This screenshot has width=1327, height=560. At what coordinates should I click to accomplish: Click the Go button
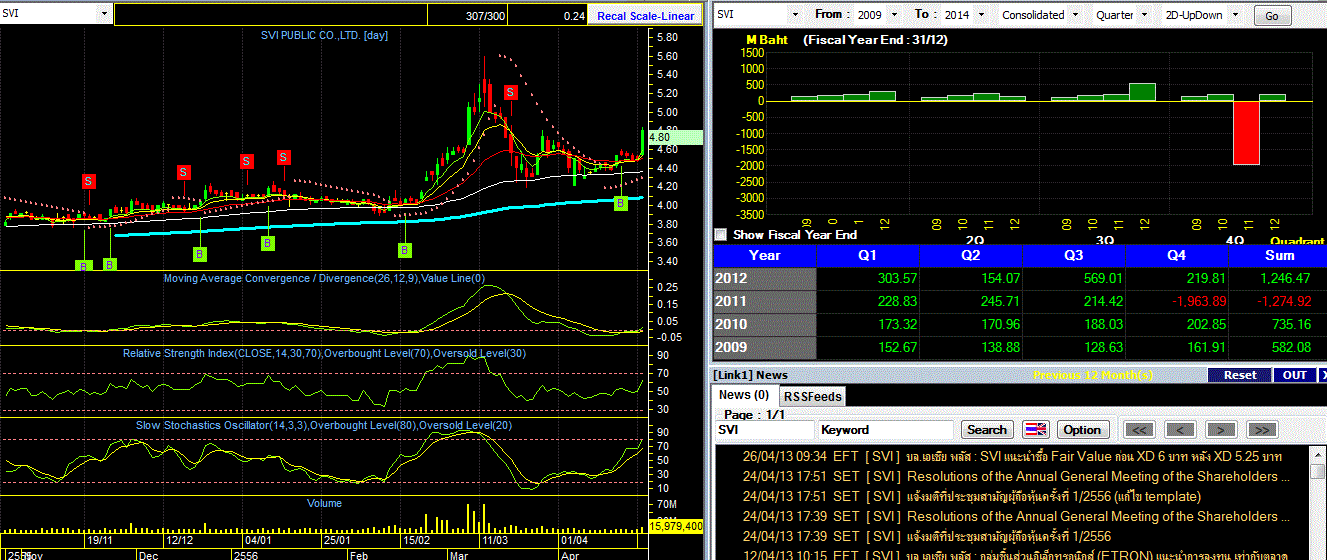pyautogui.click(x=1272, y=16)
